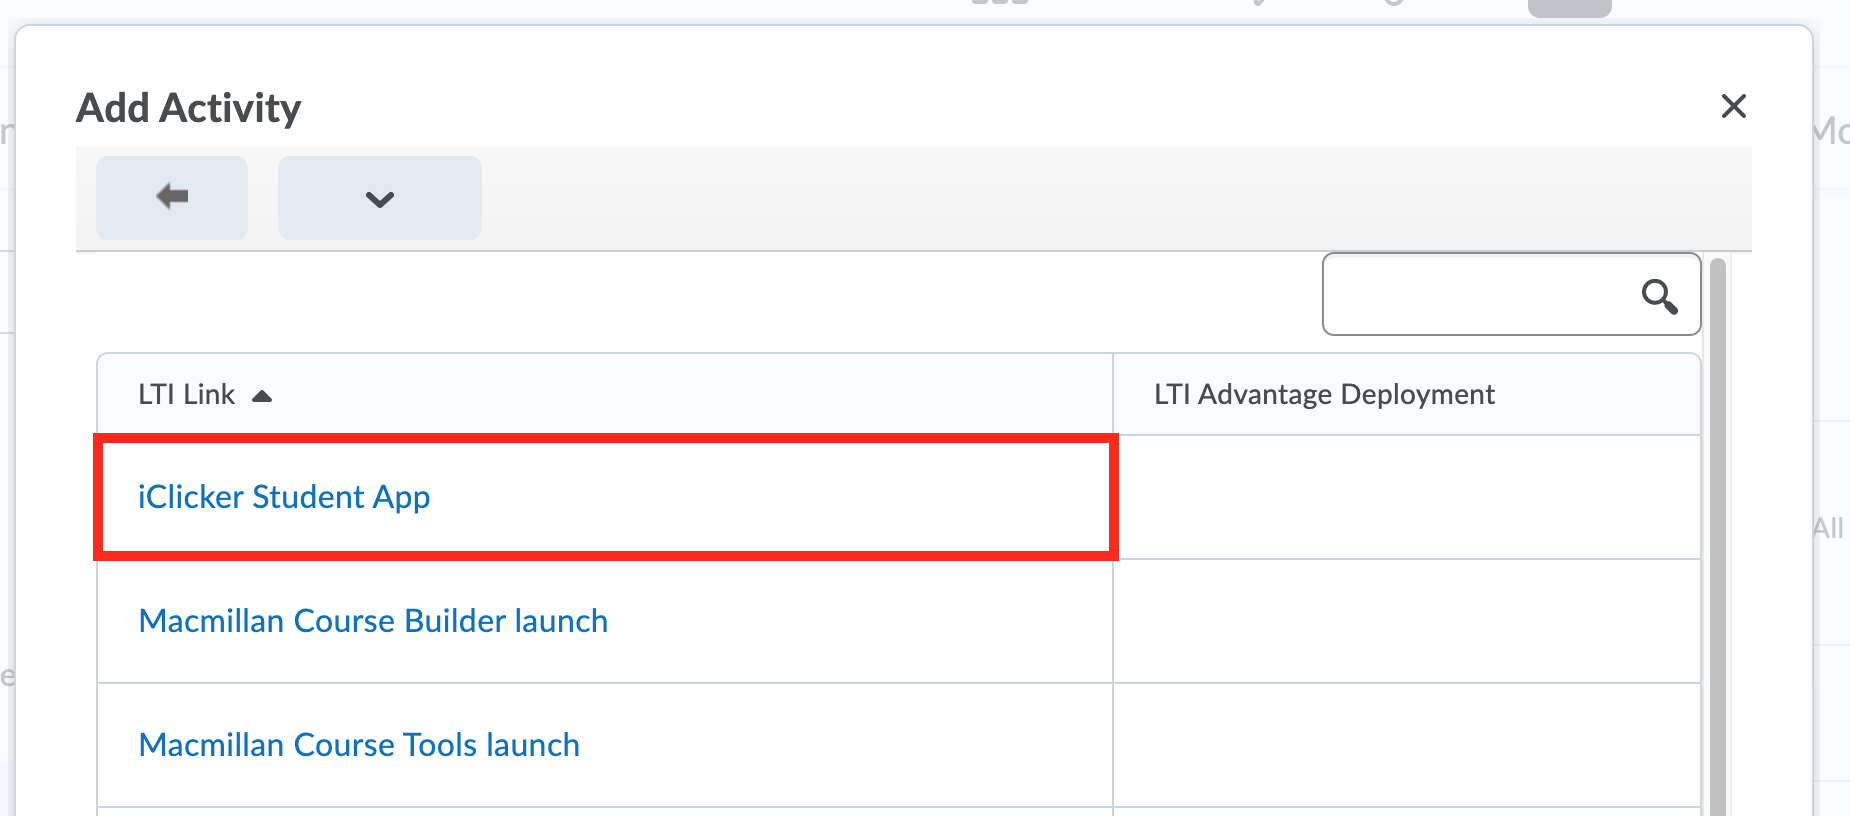Click Macmillan Course Tools launch

tap(358, 744)
